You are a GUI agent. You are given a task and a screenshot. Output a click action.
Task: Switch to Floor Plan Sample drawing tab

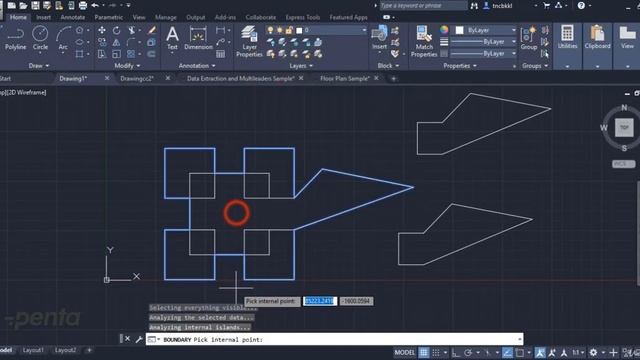[345, 78]
